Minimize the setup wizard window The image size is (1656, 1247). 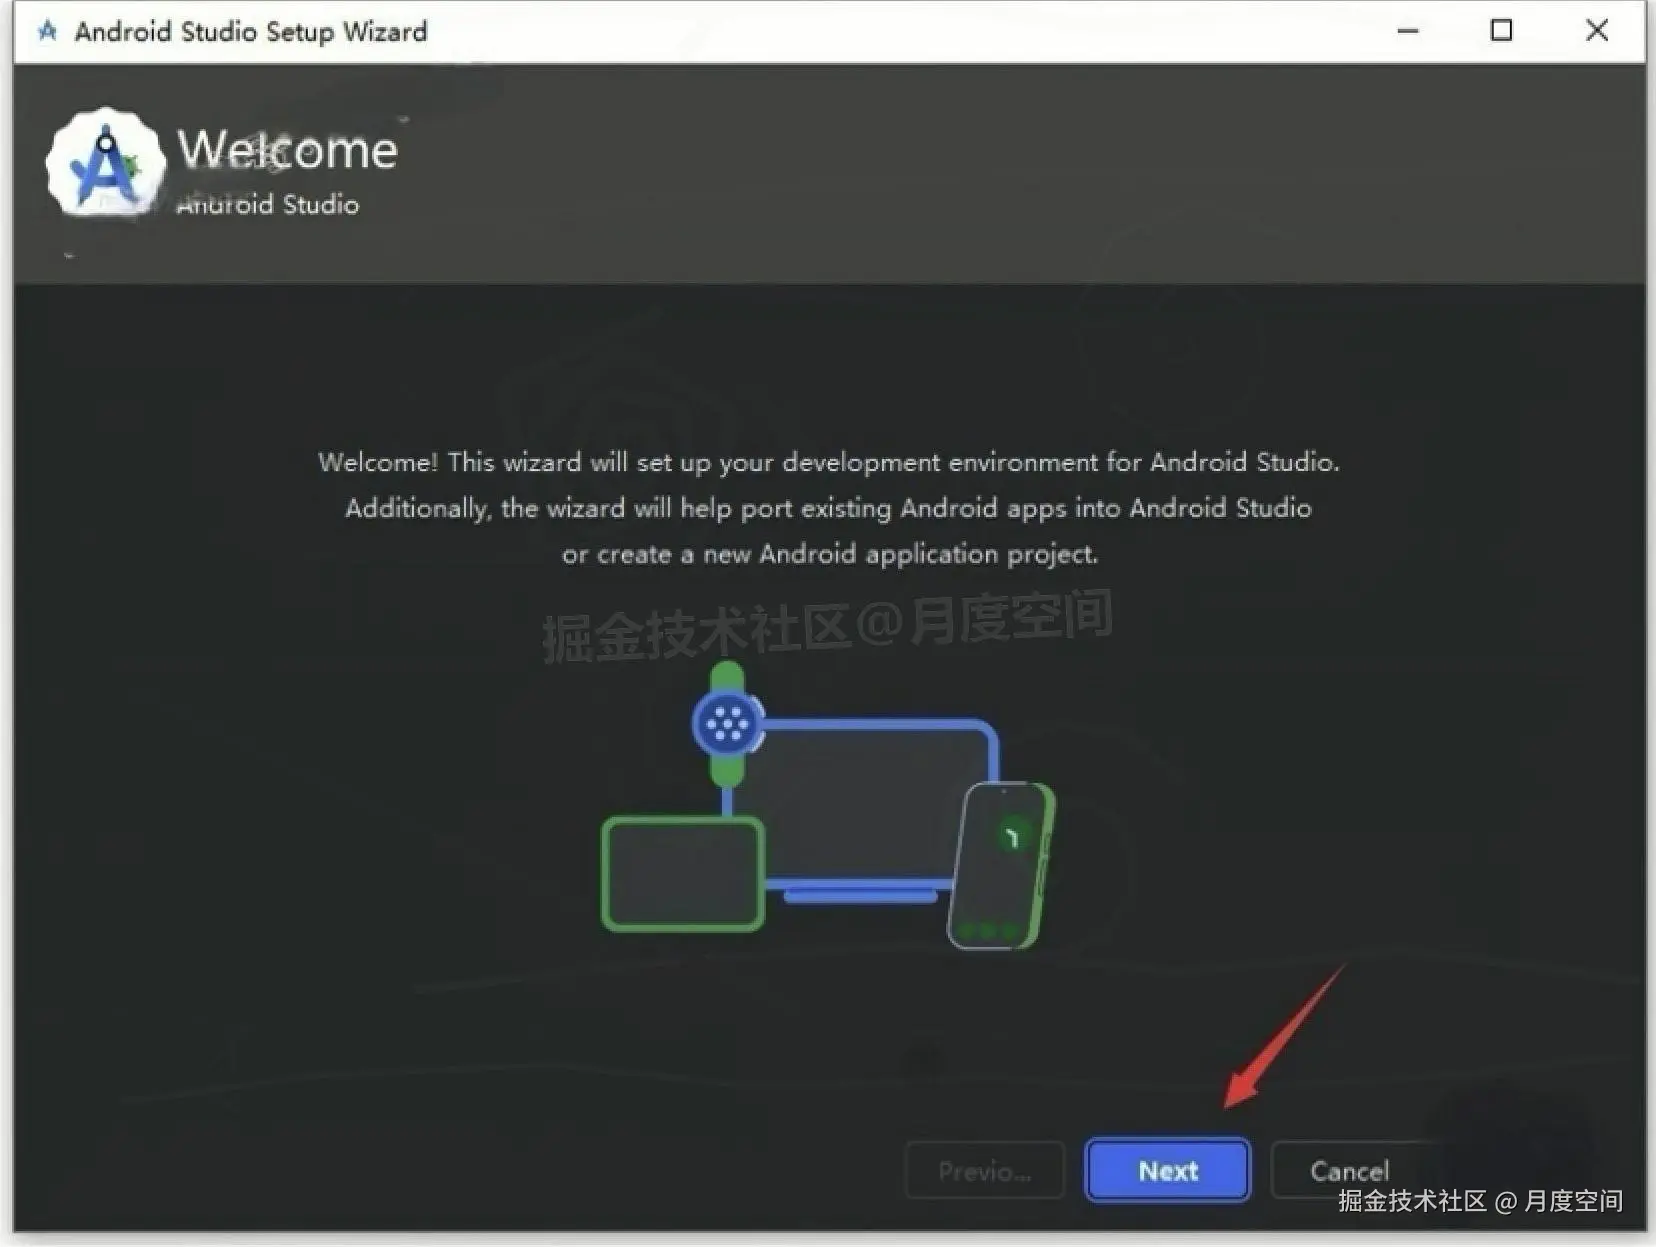click(x=1407, y=31)
